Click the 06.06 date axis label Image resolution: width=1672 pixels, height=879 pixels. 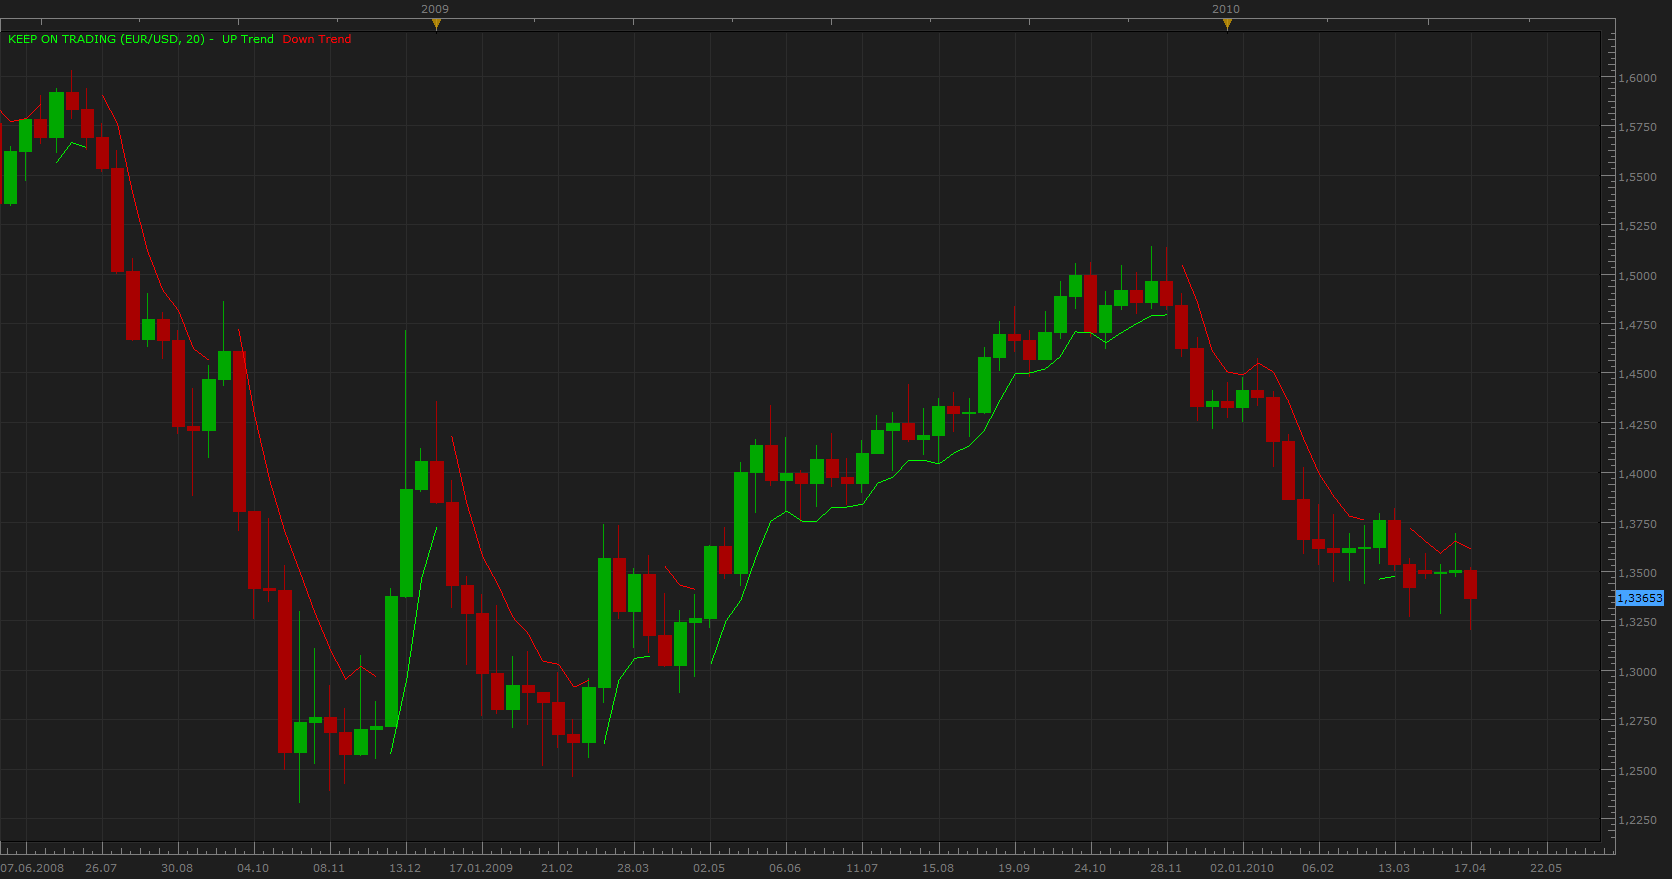tap(785, 868)
